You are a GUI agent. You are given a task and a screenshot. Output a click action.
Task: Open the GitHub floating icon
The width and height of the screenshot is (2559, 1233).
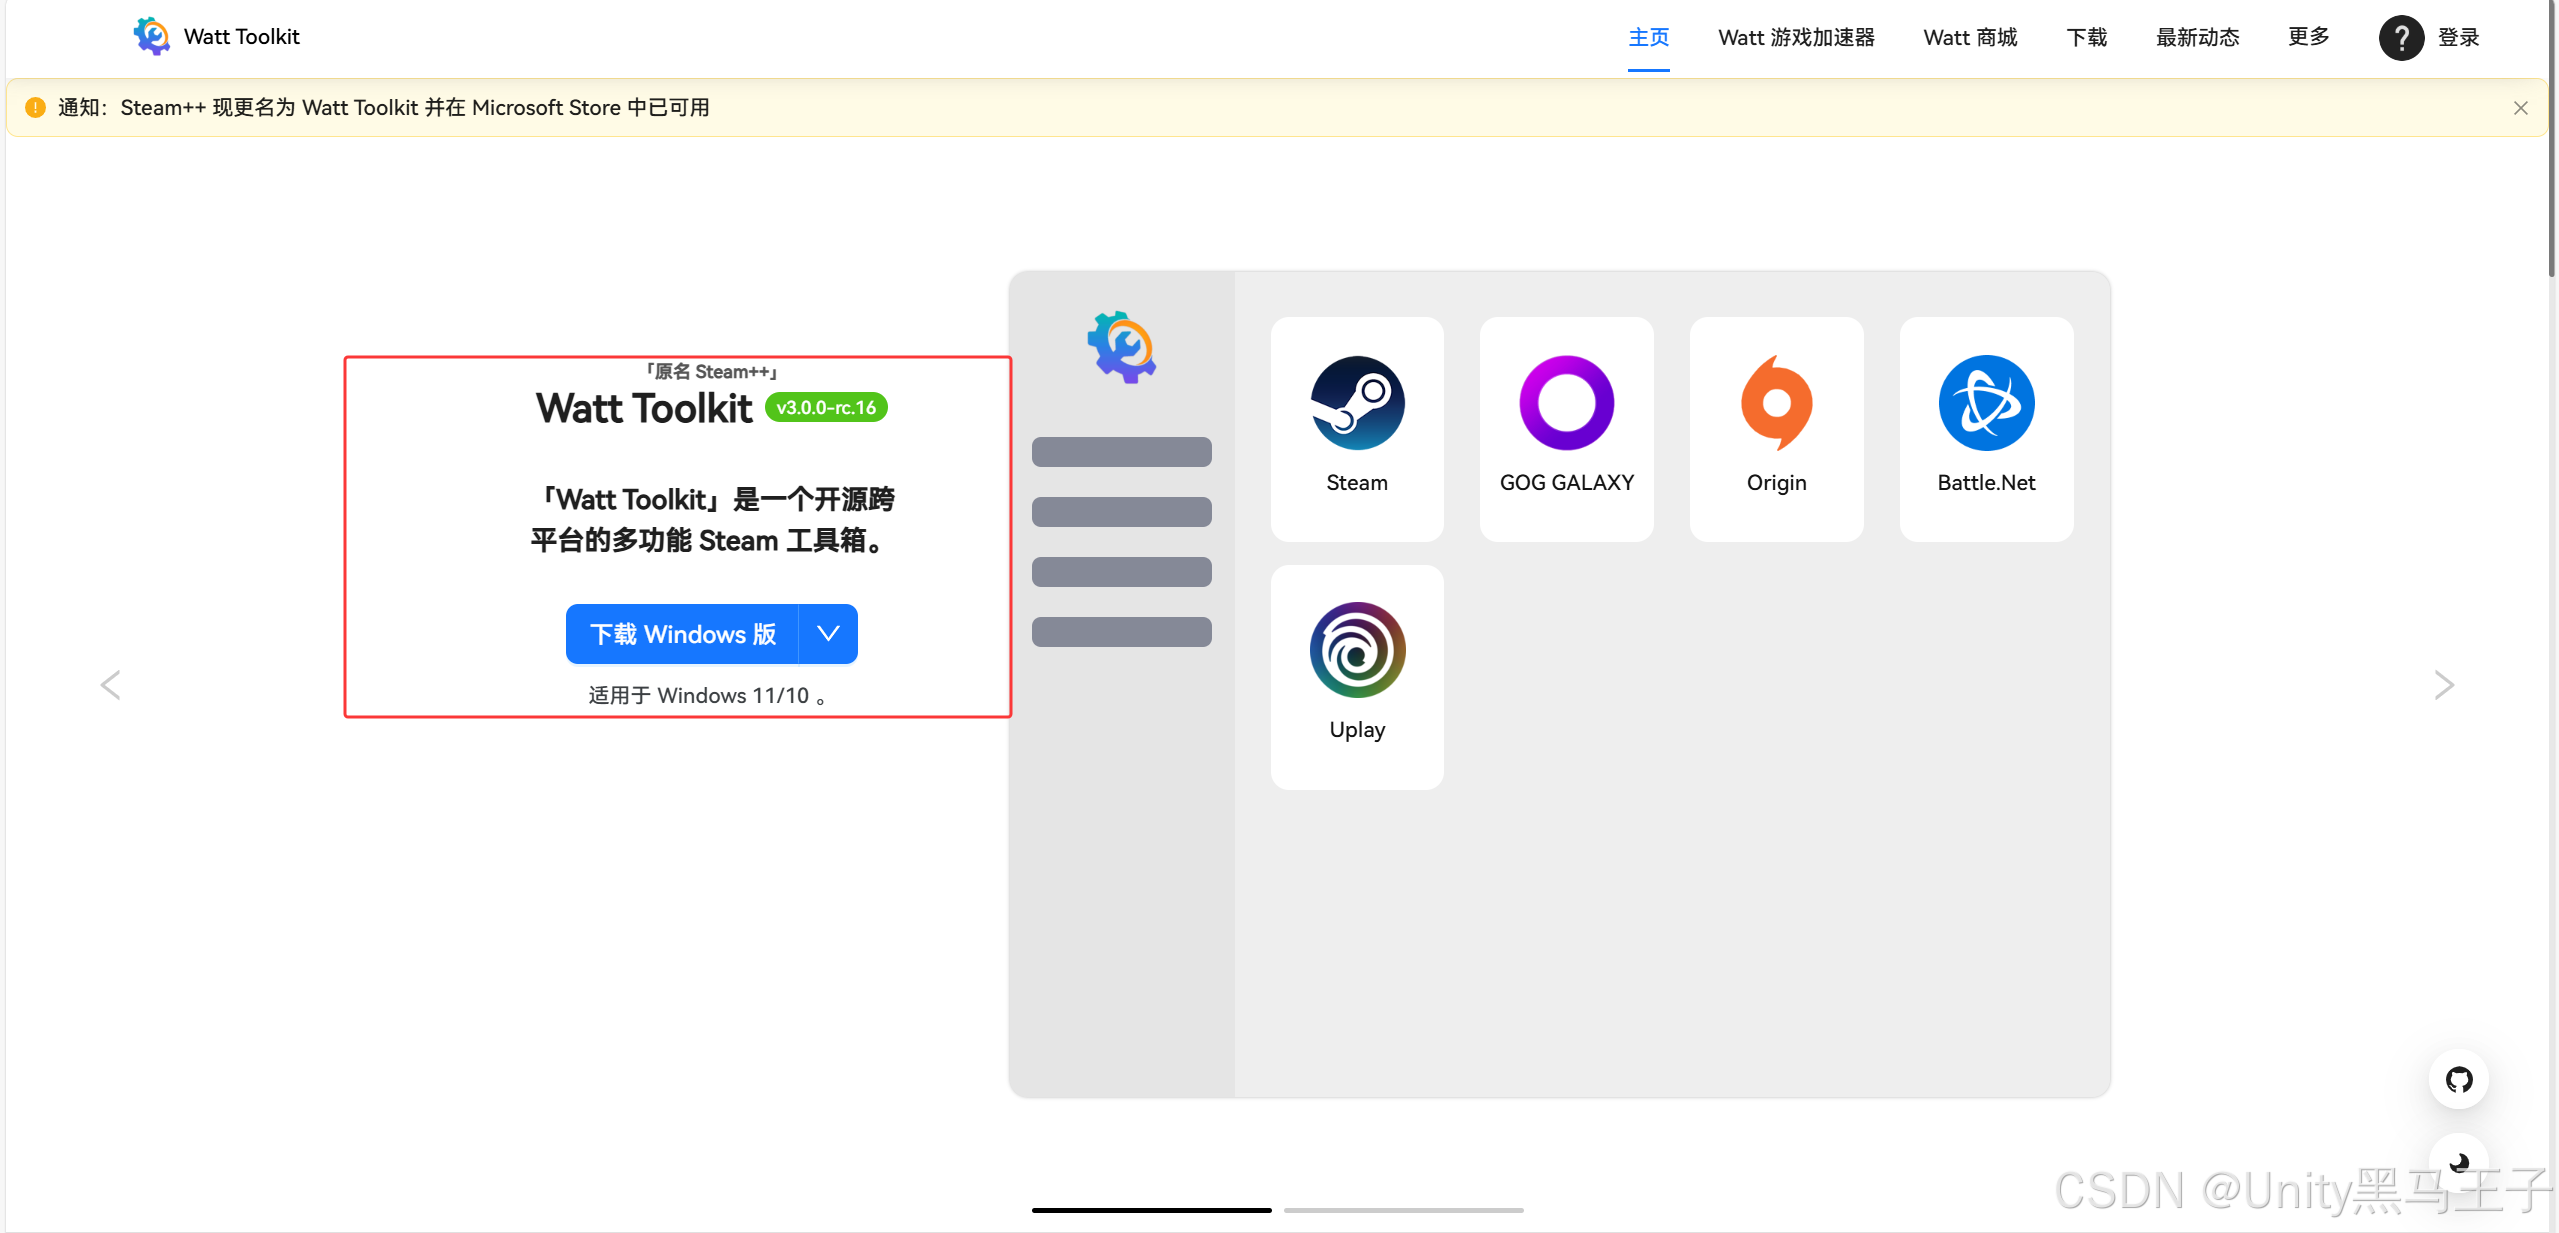click(2459, 1079)
